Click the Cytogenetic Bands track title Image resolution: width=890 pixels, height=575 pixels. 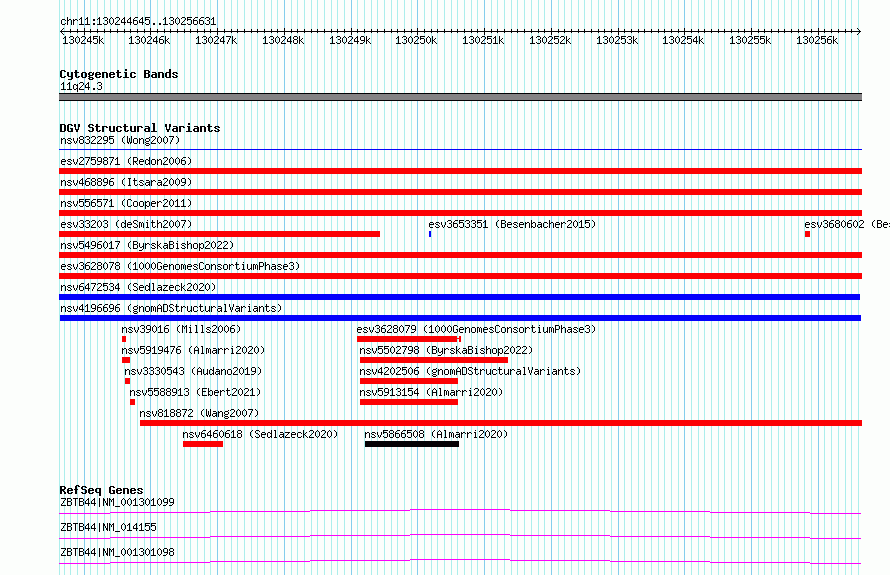pyautogui.click(x=119, y=74)
